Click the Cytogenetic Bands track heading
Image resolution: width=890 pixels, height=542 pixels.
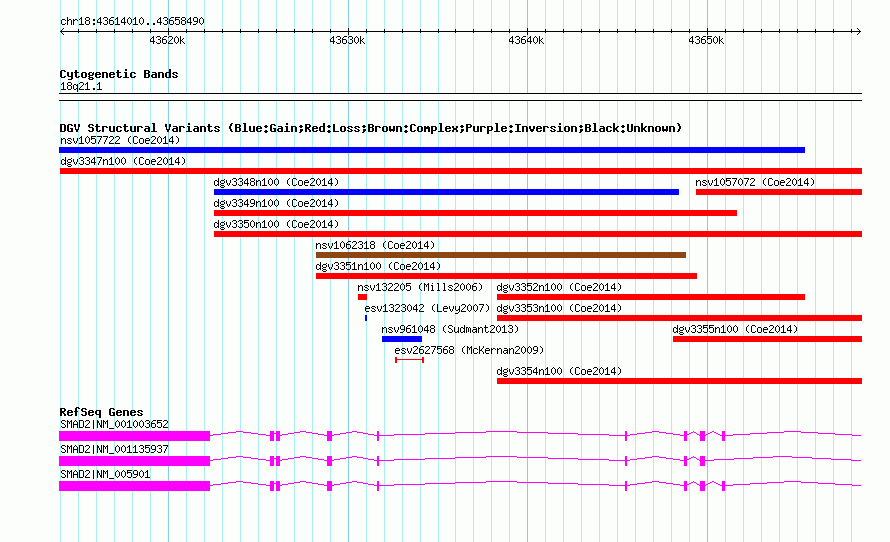tap(119, 74)
